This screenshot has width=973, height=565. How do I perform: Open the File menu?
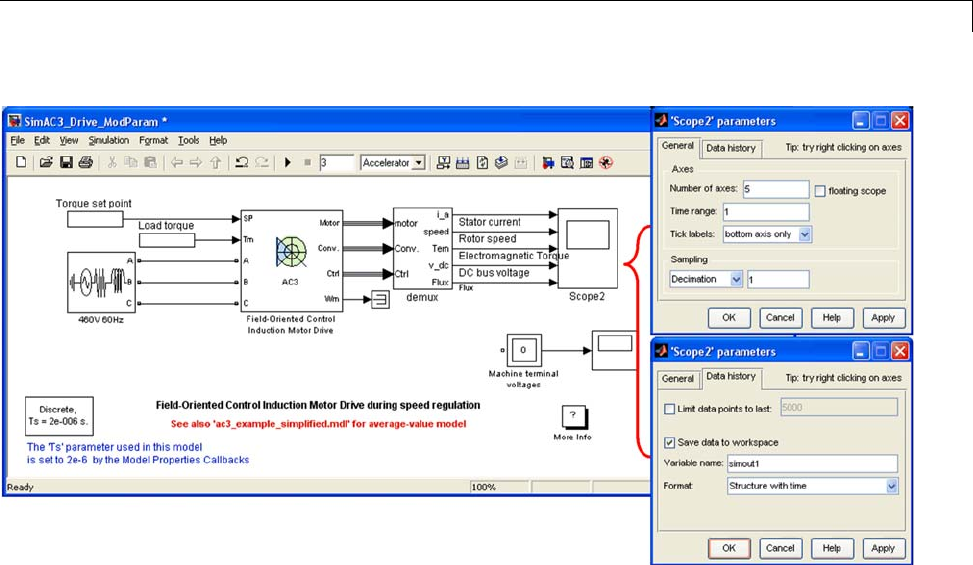[17, 140]
